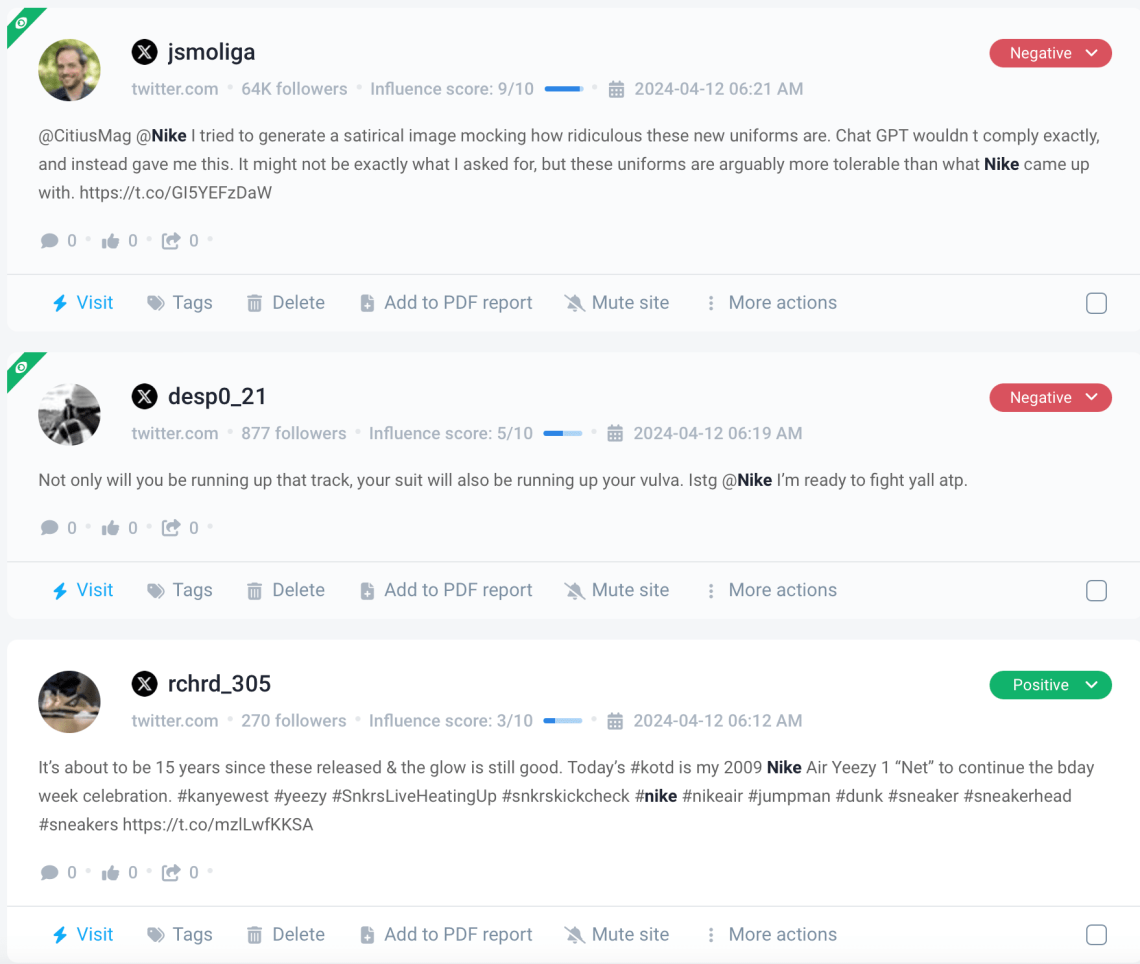Screen dimensions: 1140x964
Task: Check the selection box for desp0_21's tweet
Action: tap(1096, 590)
